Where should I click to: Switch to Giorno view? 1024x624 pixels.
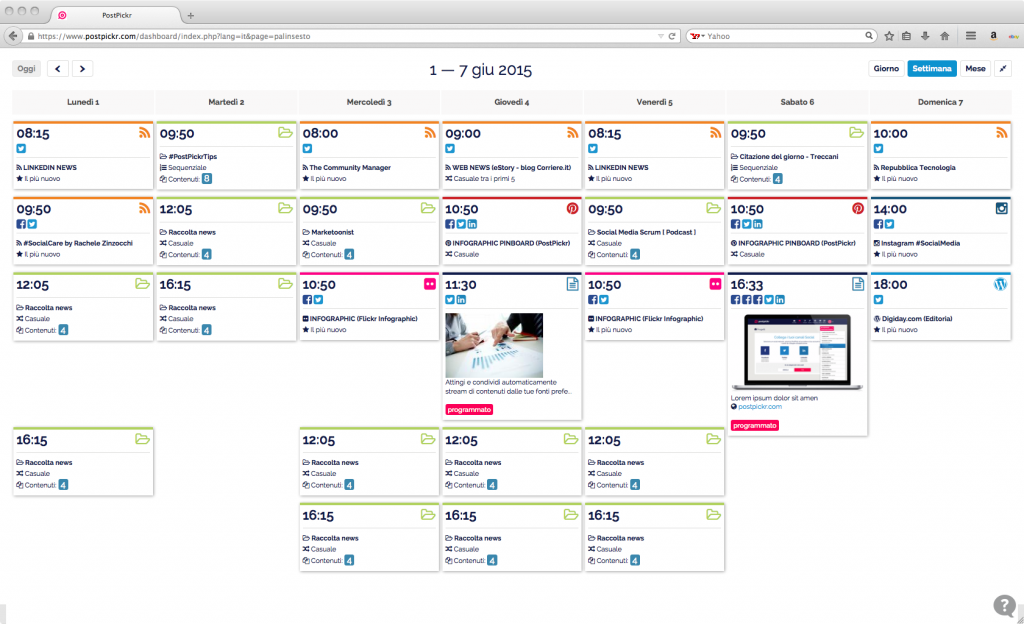click(886, 69)
